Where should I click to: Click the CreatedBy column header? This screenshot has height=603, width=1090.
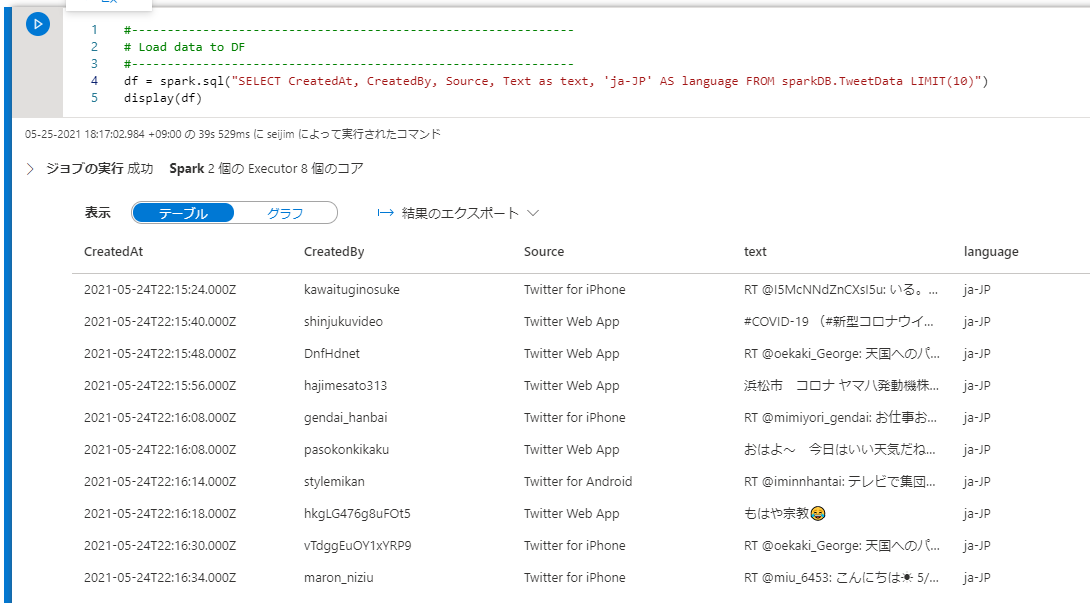(334, 252)
